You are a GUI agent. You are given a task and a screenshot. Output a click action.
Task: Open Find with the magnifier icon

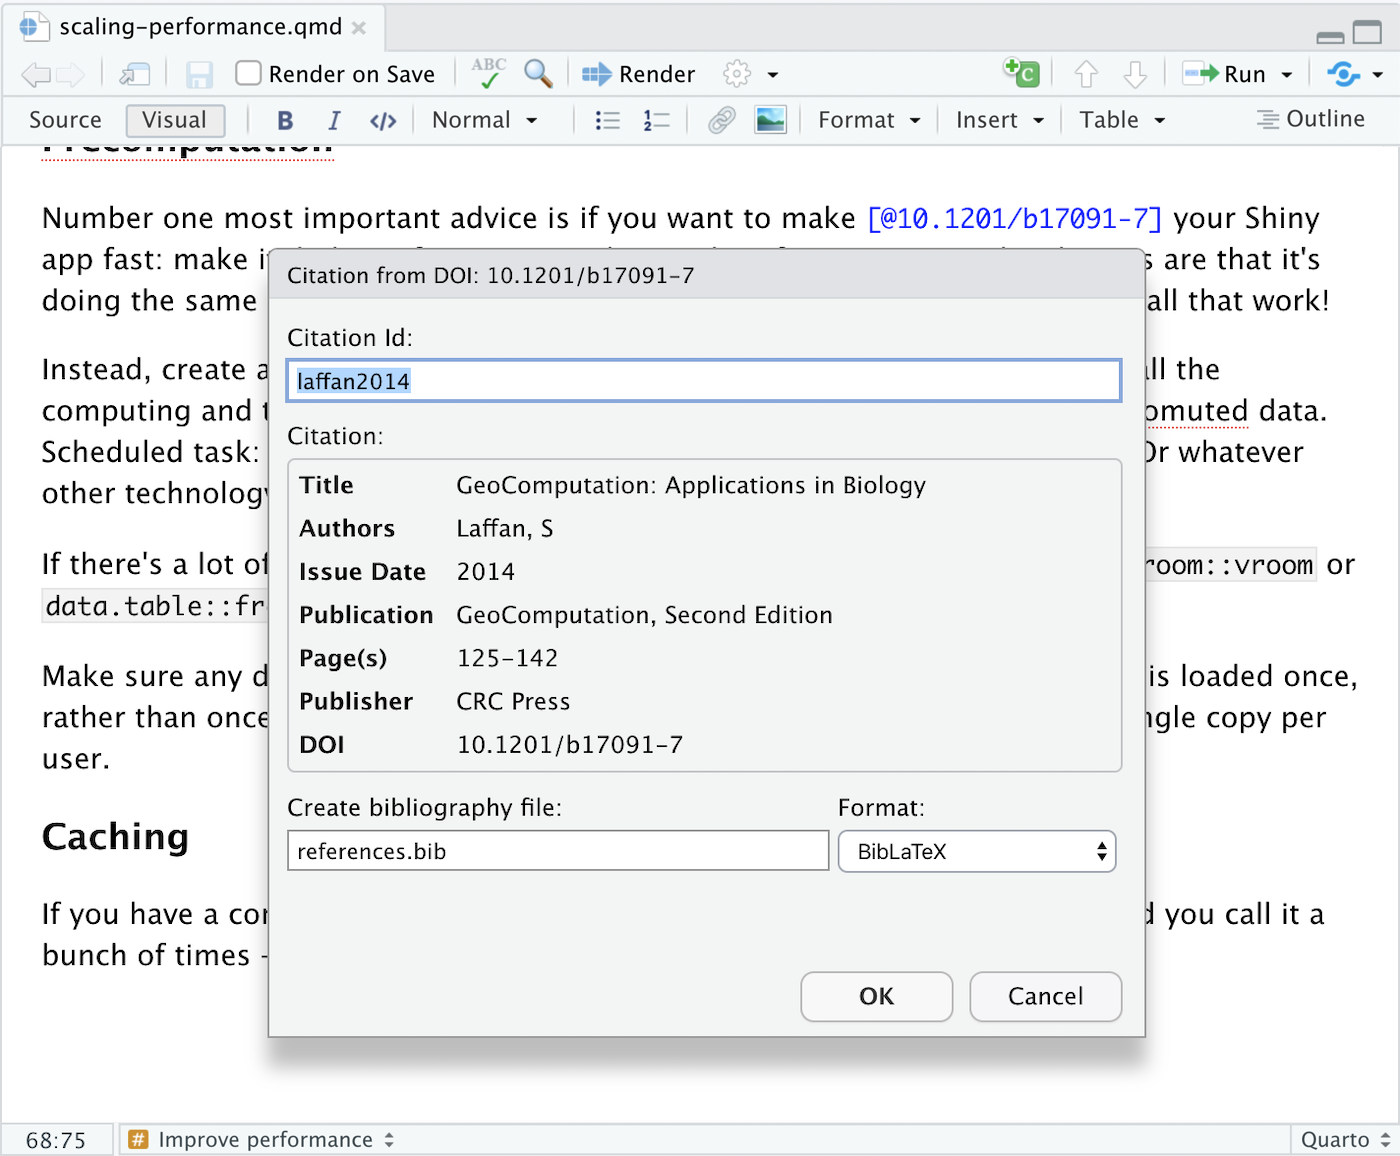[539, 74]
